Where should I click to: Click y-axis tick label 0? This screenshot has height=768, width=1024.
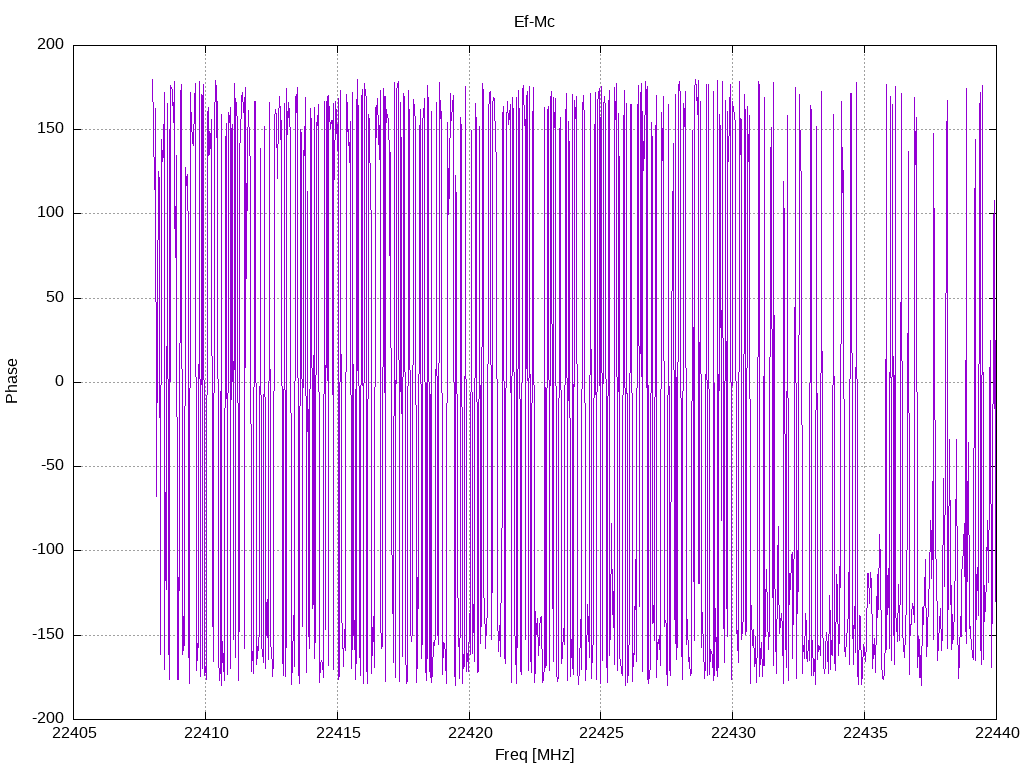coord(60,381)
